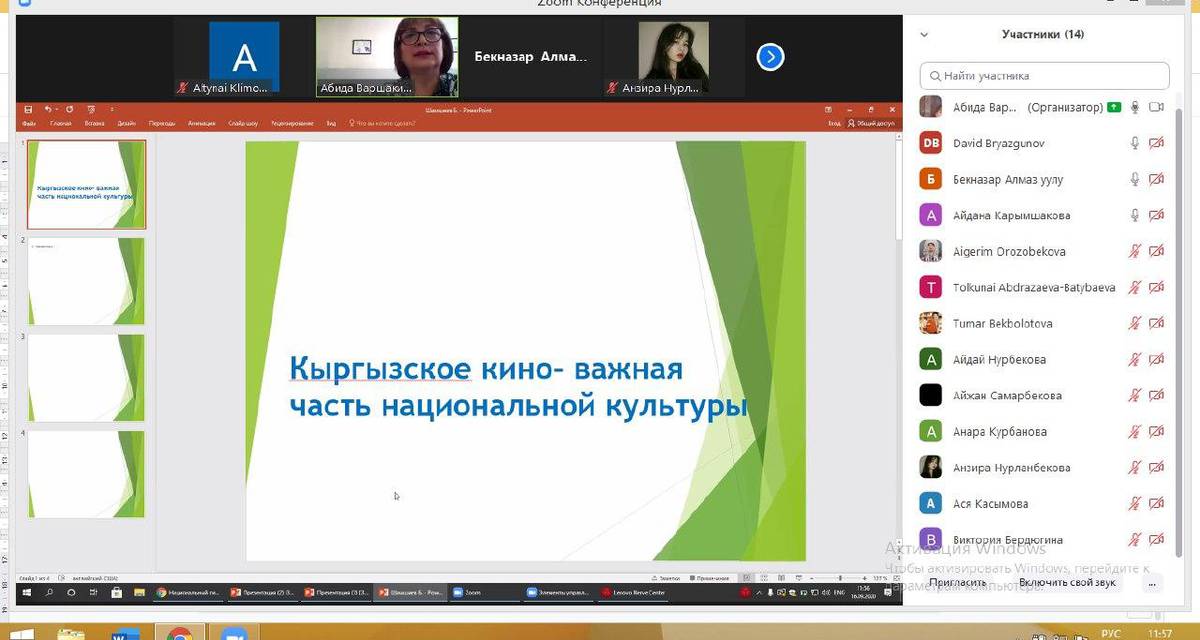Open the Дизайн ribbon tab
Screen dimensions: 1200x640
tap(126, 124)
